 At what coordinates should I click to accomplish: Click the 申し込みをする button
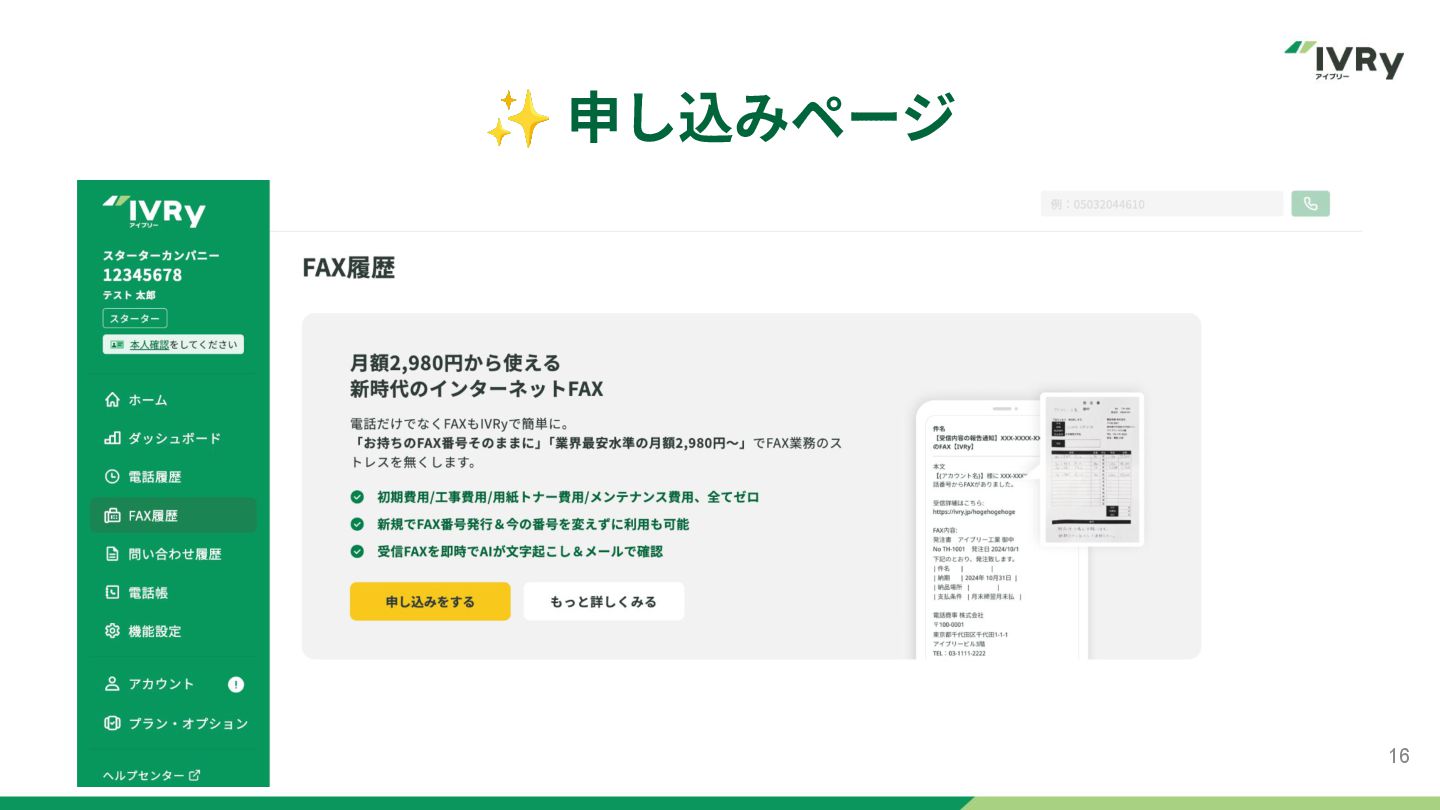point(430,602)
